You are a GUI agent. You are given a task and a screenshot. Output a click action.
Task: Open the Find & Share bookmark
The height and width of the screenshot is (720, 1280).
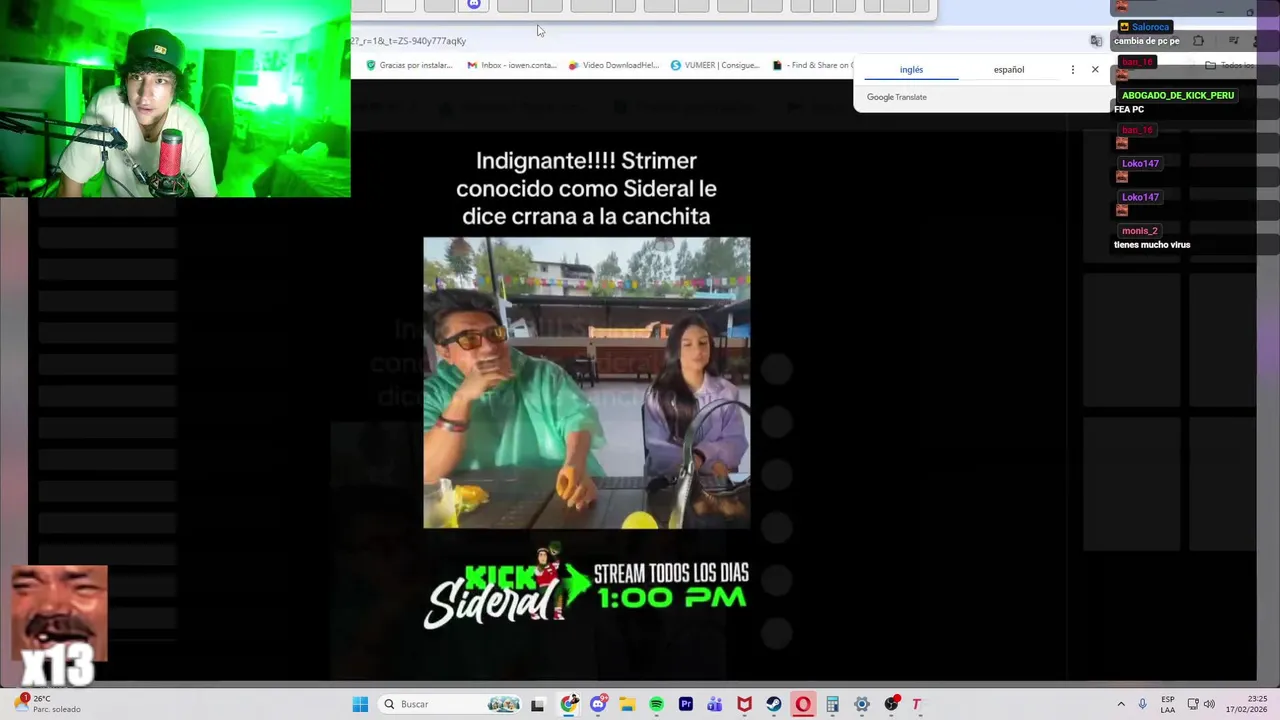pos(813,65)
